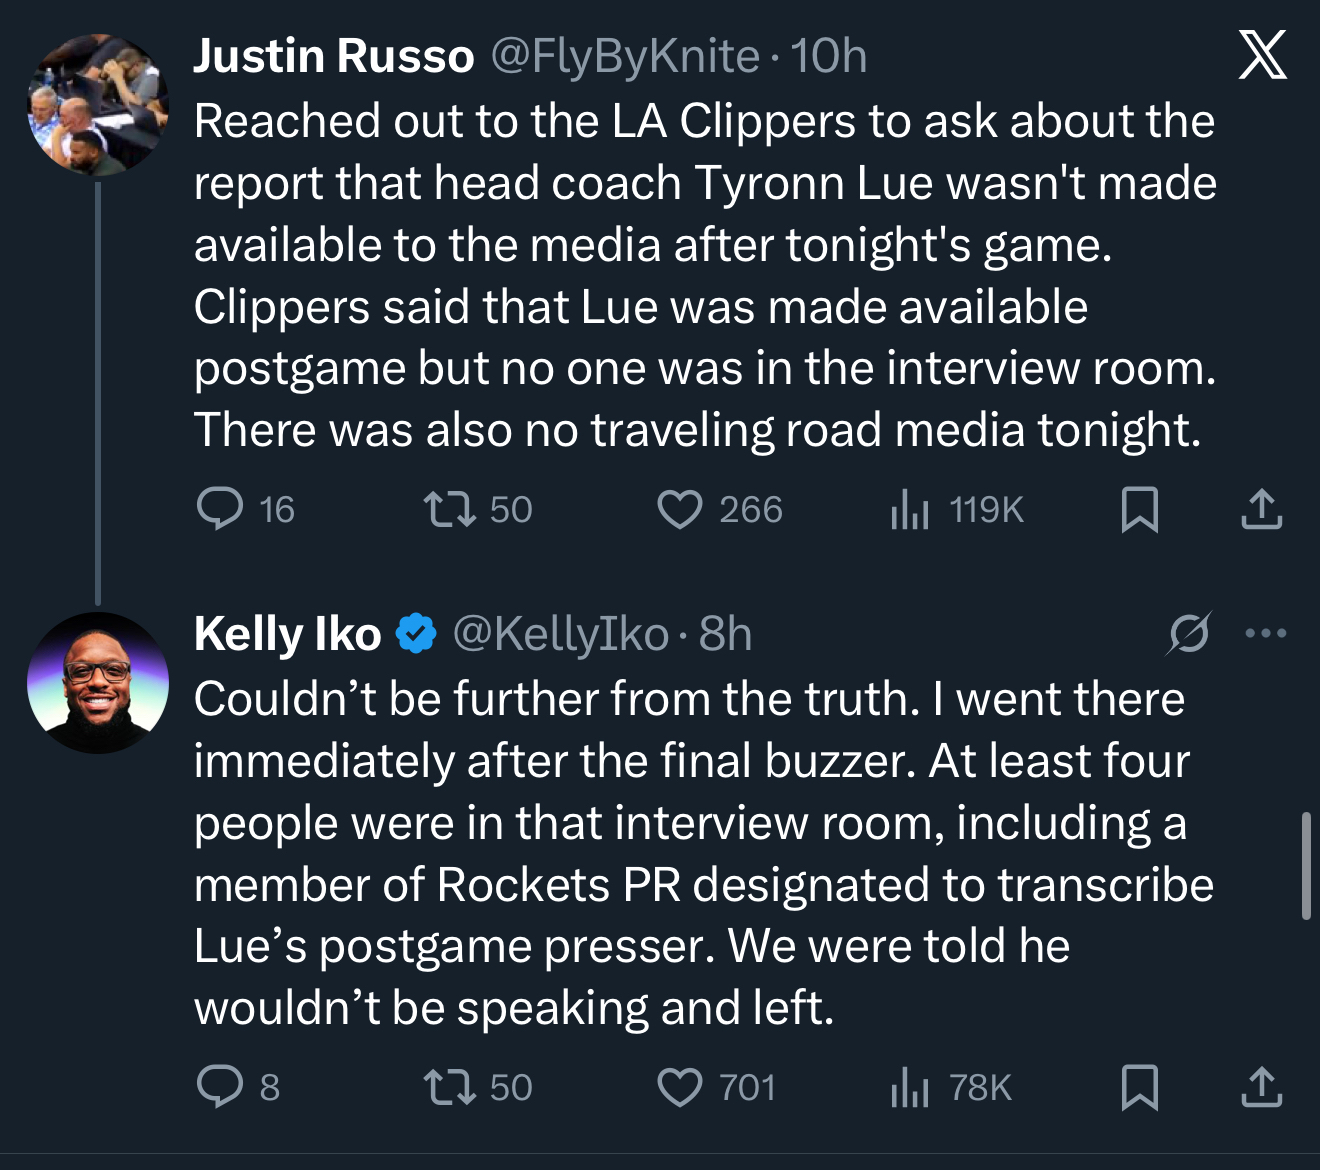The image size is (1320, 1170).
Task: View analytics for Kelly Iko's tweet
Action: tap(910, 1087)
